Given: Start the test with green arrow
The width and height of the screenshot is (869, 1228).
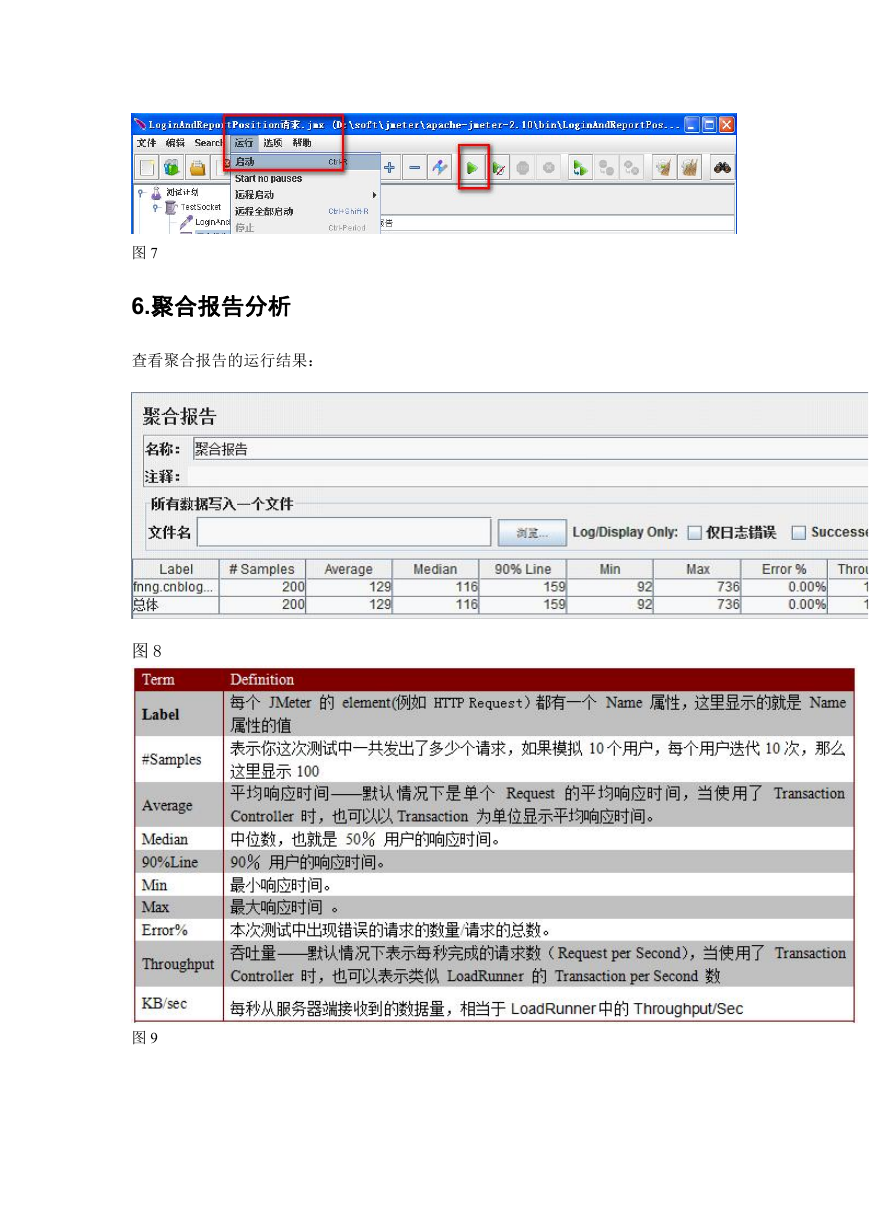Looking at the screenshot, I should pyautogui.click(x=473, y=168).
